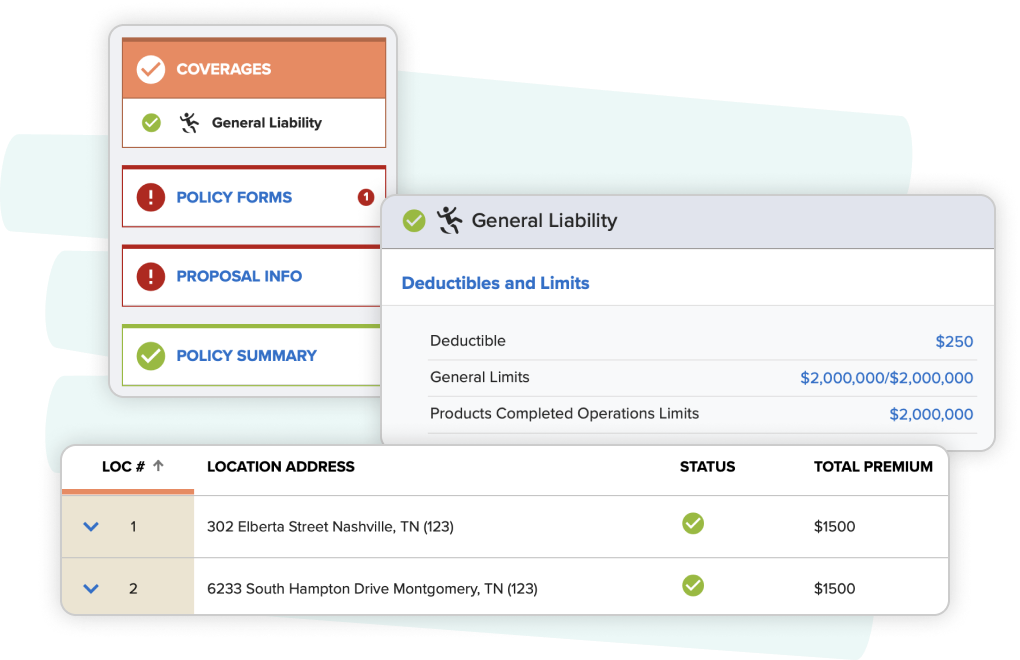Viewport: 1020px width, 660px height.
Task: Click the green check in General Liability panel header
Action: (x=414, y=220)
